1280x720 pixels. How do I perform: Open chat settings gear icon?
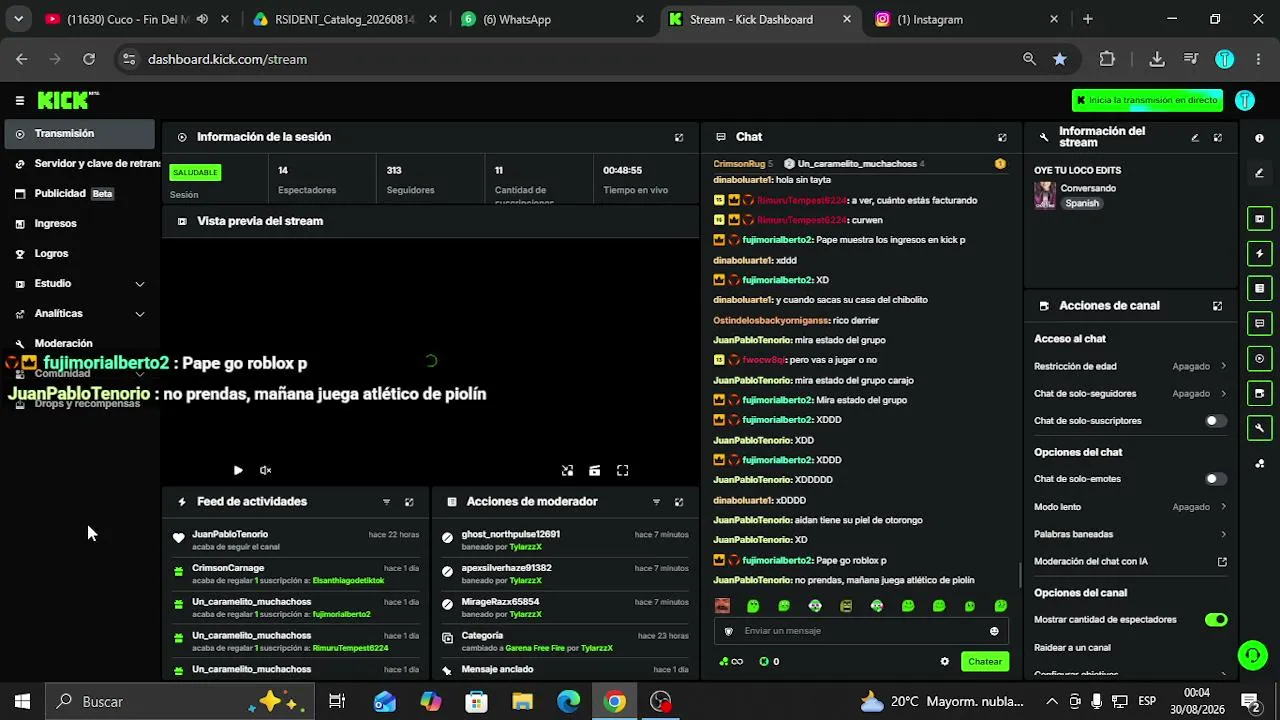944,661
